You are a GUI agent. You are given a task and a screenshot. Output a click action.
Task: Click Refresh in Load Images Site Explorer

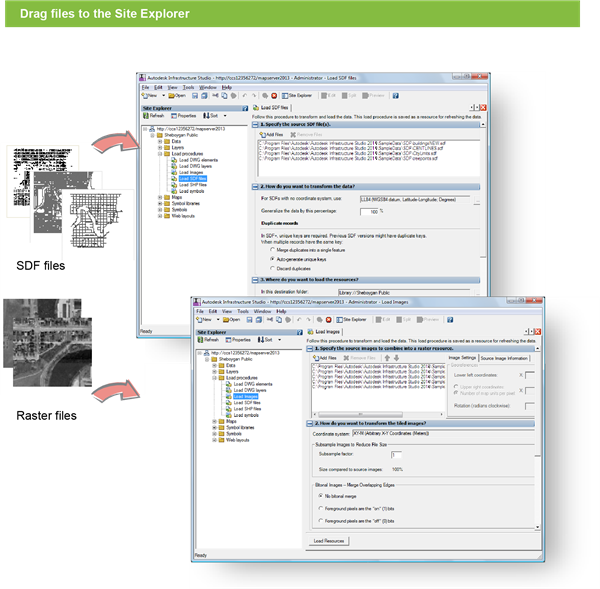208,339
